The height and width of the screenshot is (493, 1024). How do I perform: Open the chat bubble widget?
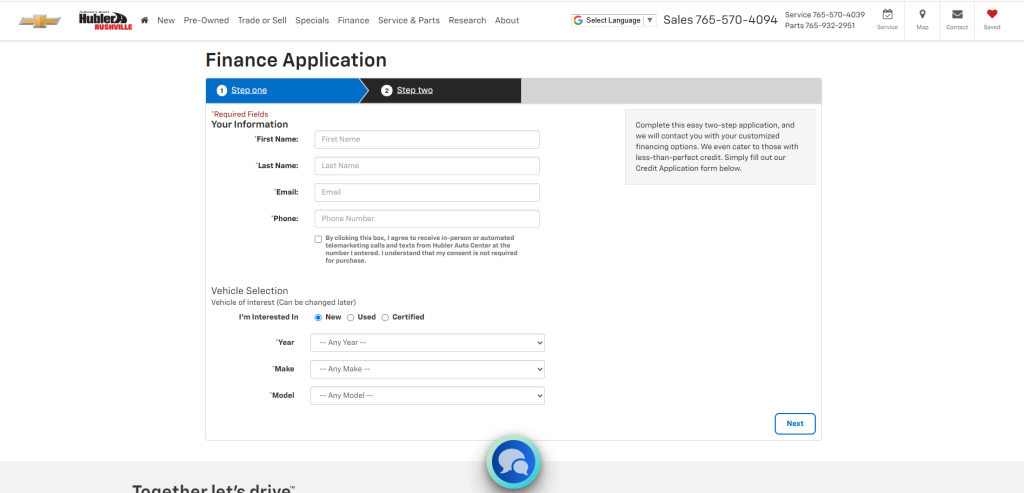coord(513,462)
